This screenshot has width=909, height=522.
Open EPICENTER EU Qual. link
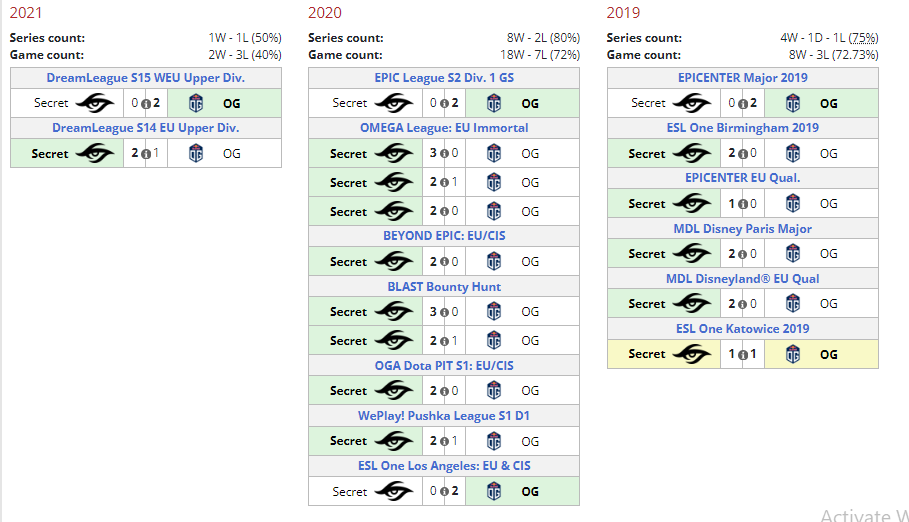click(x=743, y=177)
